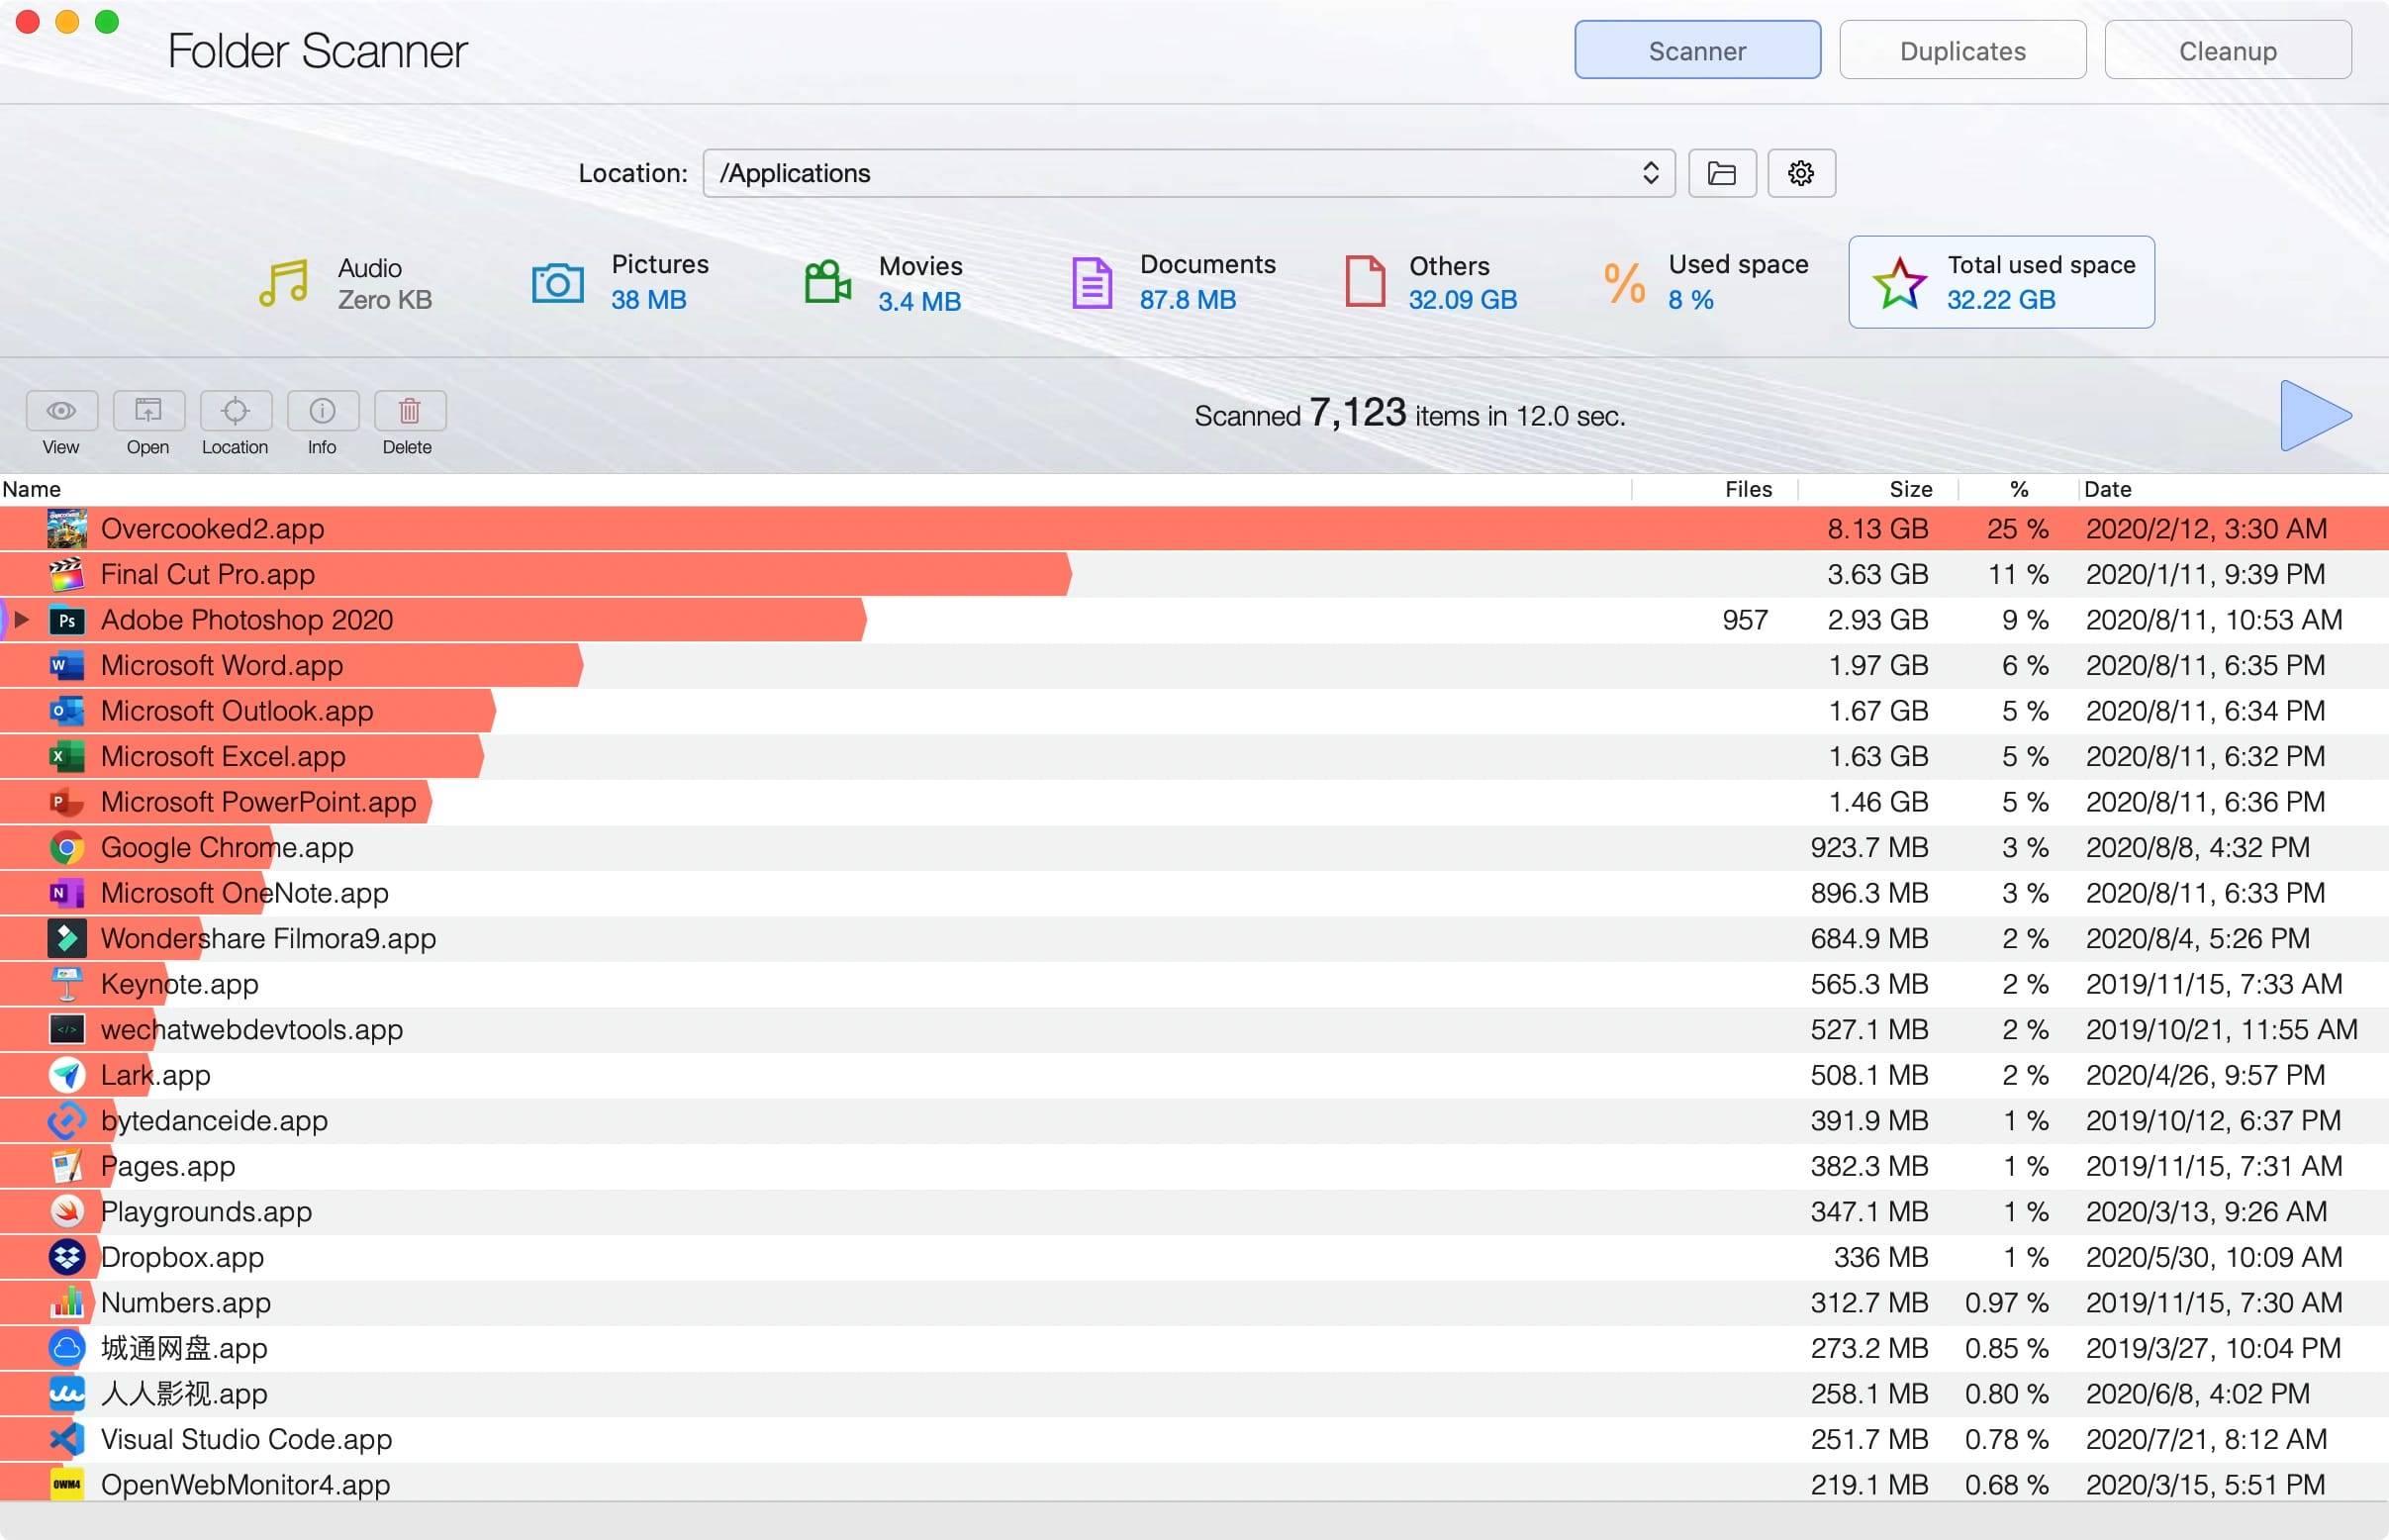
Task: Click the Total used space star icon
Action: pos(1898,282)
